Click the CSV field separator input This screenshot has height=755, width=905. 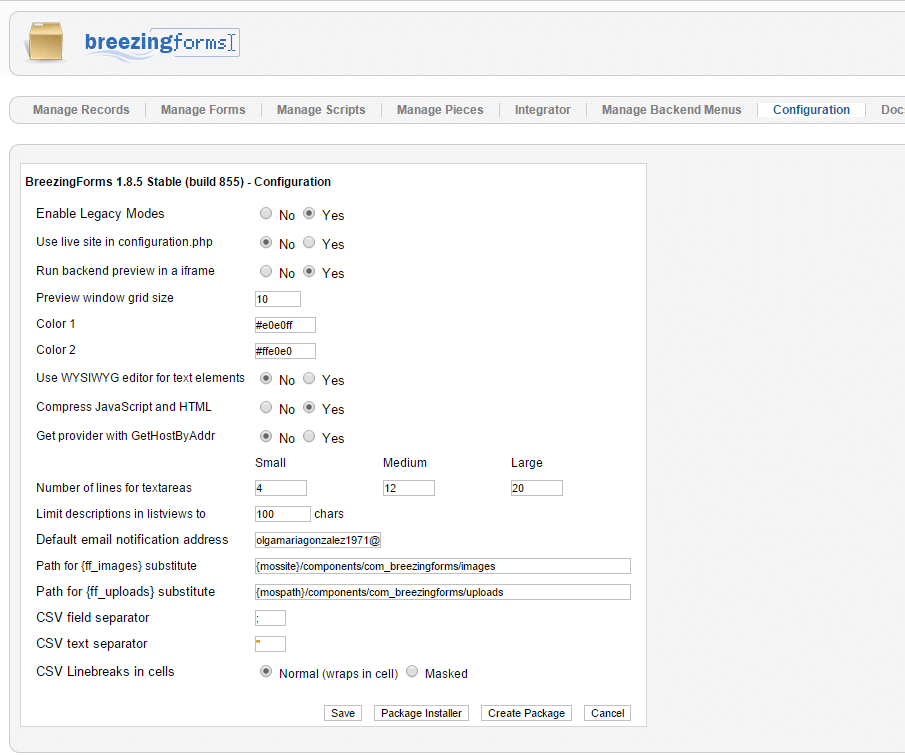click(270, 618)
